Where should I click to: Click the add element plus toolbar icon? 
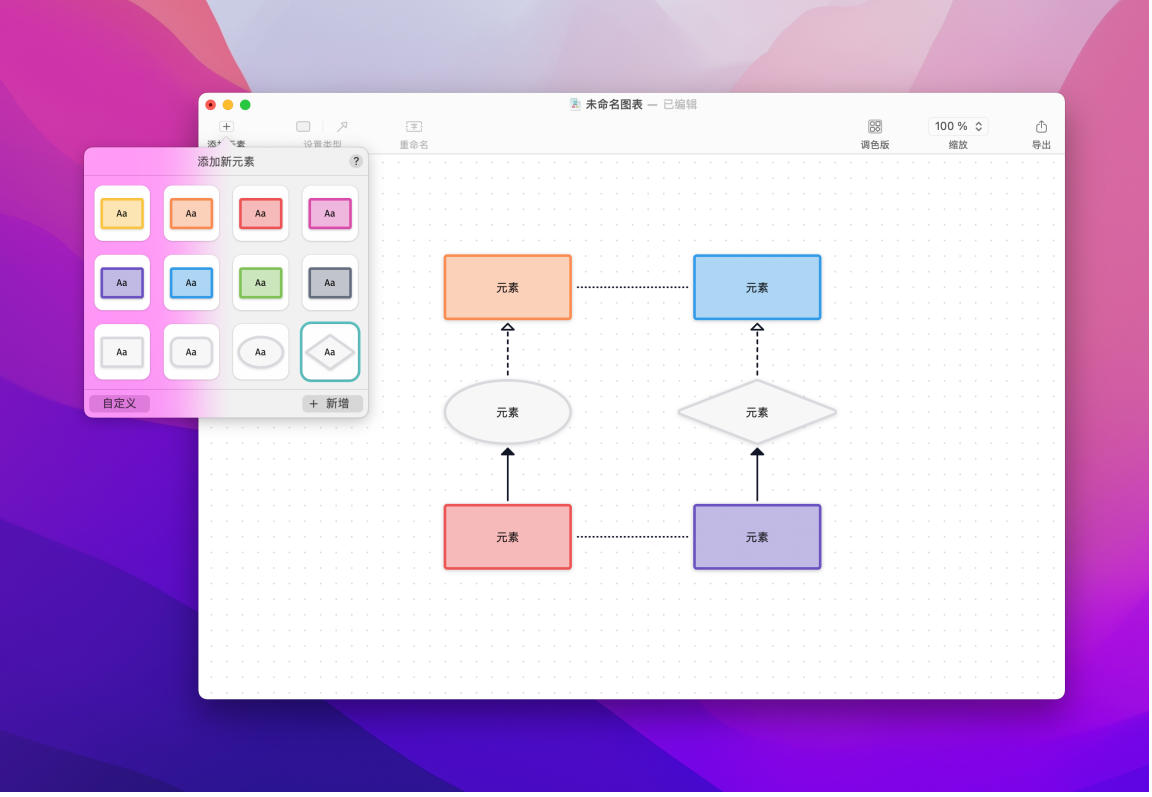click(x=226, y=126)
